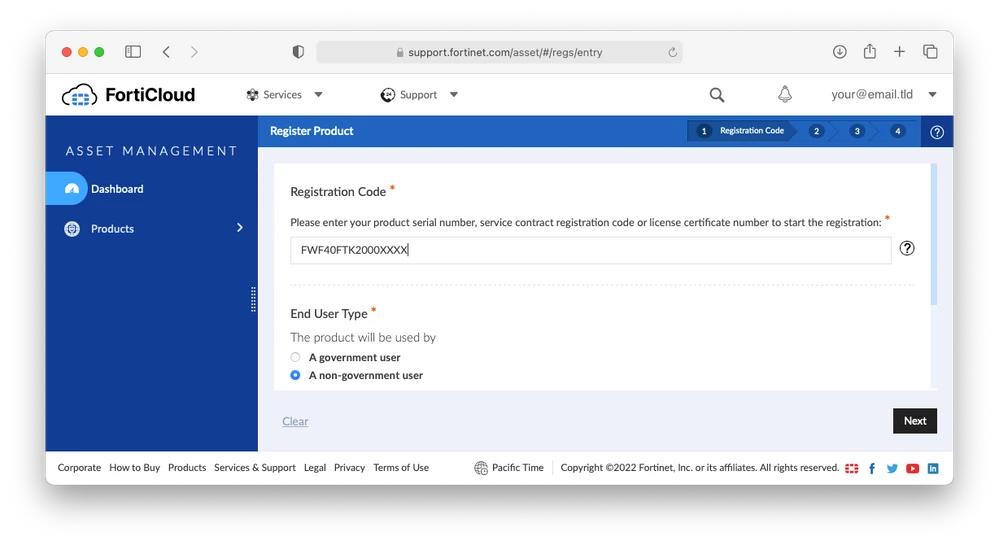The height and width of the screenshot is (545, 999).
Task: Expand Products submenu chevron
Action: [x=240, y=228]
